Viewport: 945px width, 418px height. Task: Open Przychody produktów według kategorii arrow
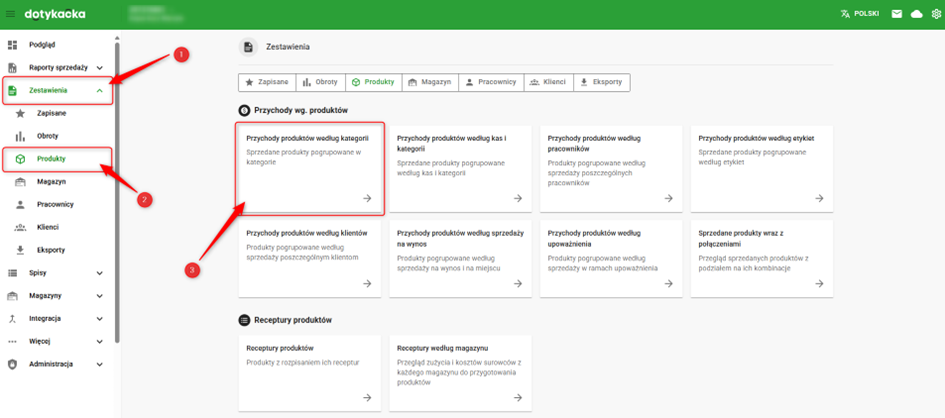point(367,198)
